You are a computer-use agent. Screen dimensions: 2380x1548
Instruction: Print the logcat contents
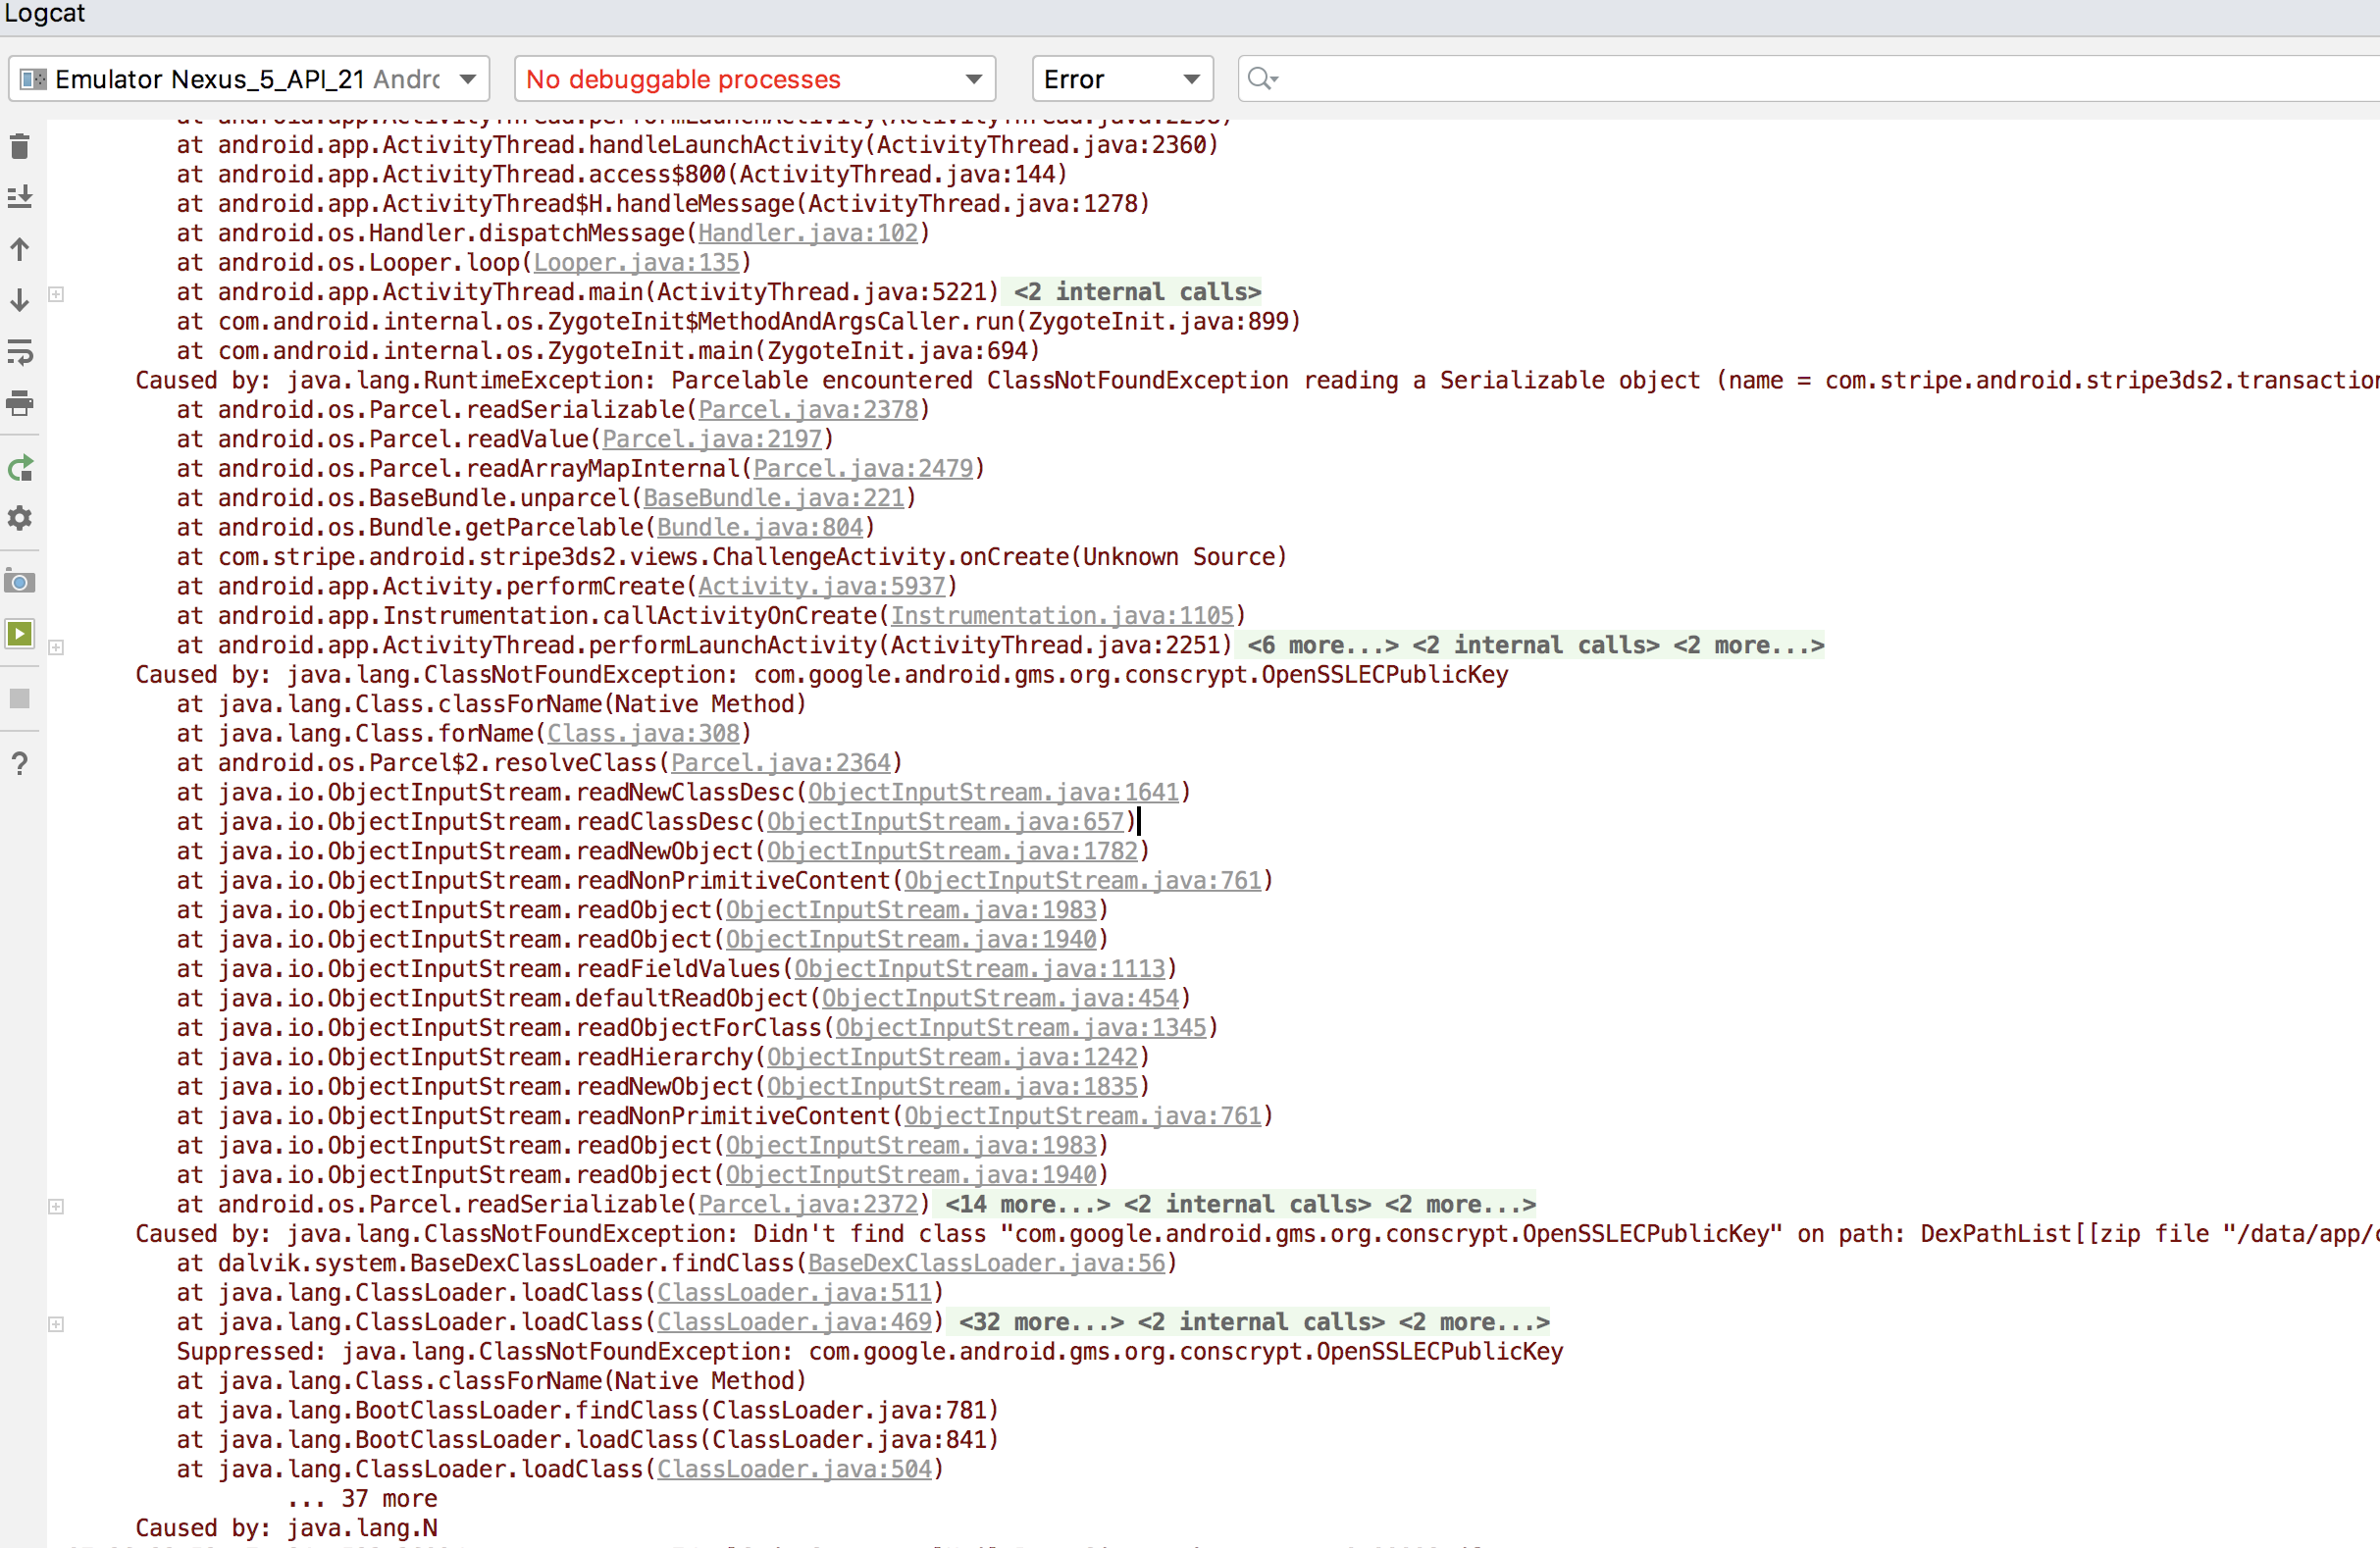click(19, 404)
